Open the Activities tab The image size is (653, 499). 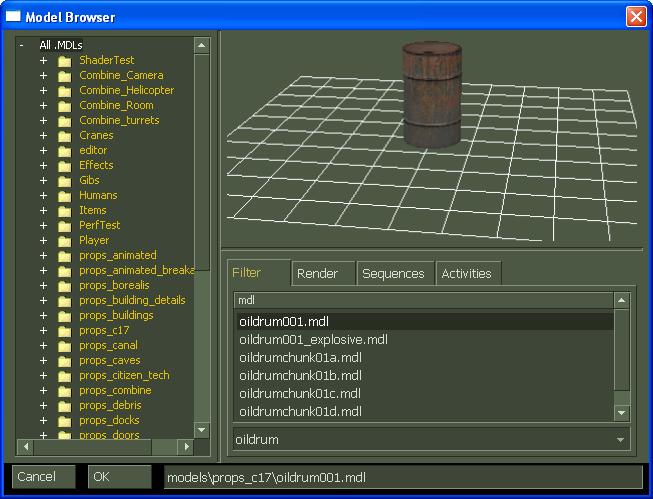click(468, 274)
